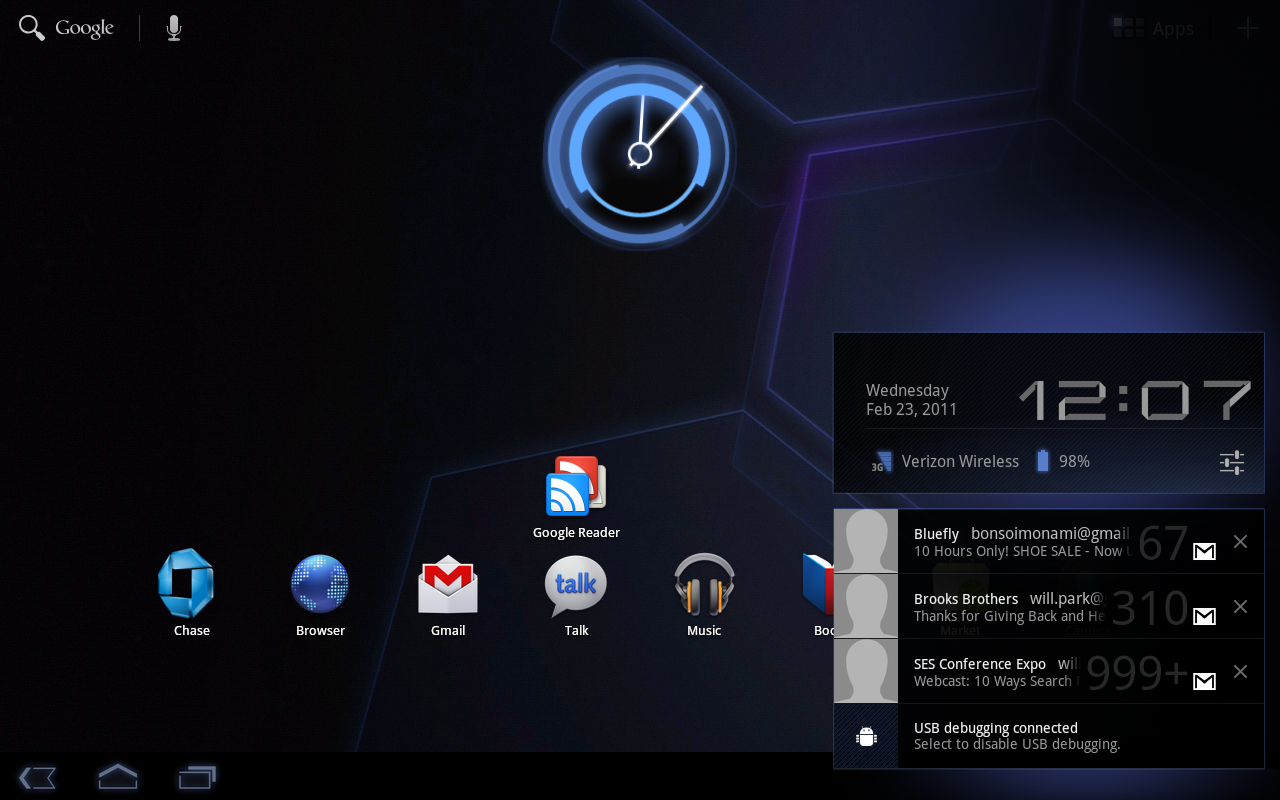The image size is (1280, 800).
Task: Open the USB debugging connected notification
Action: tap(1049, 736)
